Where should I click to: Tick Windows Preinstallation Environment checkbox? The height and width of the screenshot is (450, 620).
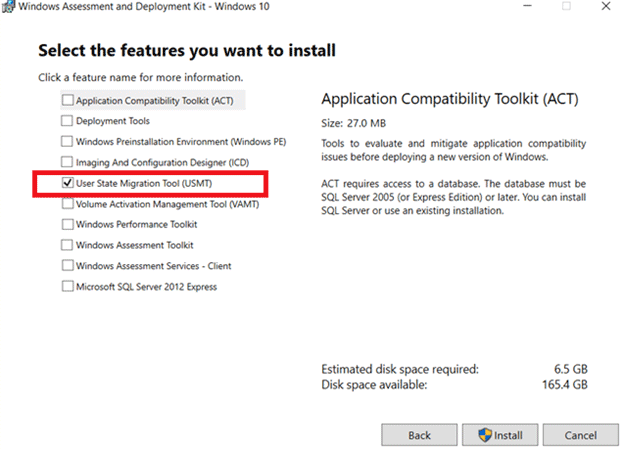pyautogui.click(x=67, y=141)
